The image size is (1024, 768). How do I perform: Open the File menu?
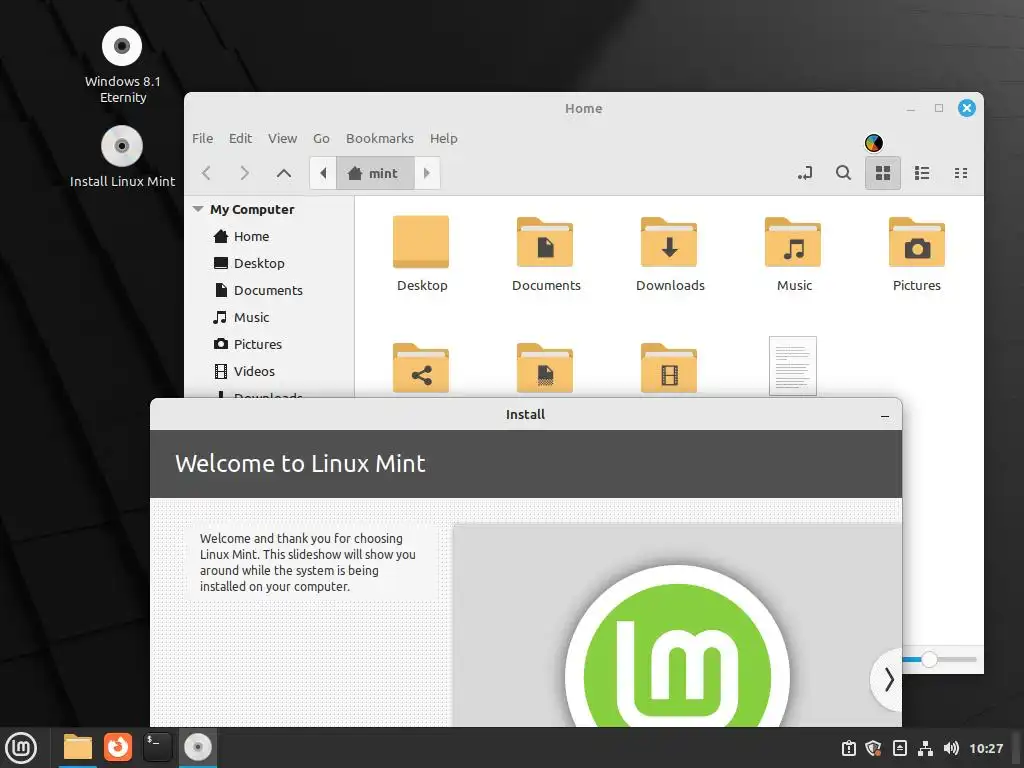click(202, 138)
